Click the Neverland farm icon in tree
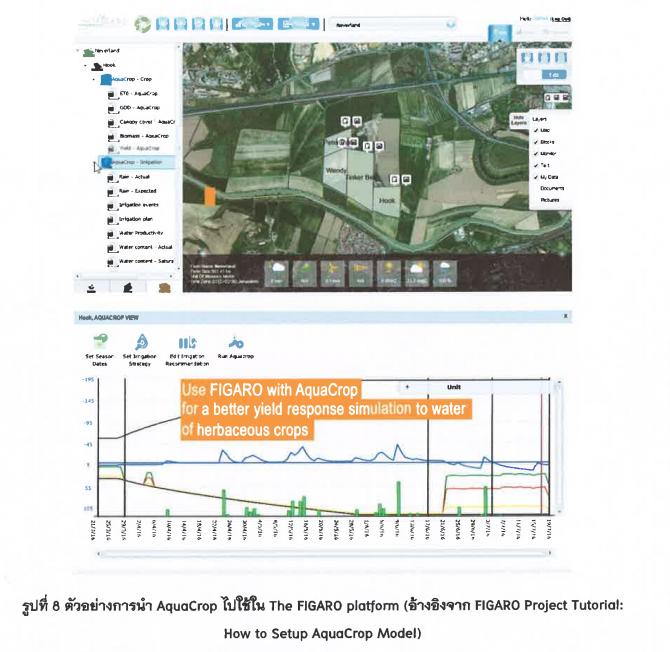670x652 pixels. 88,52
